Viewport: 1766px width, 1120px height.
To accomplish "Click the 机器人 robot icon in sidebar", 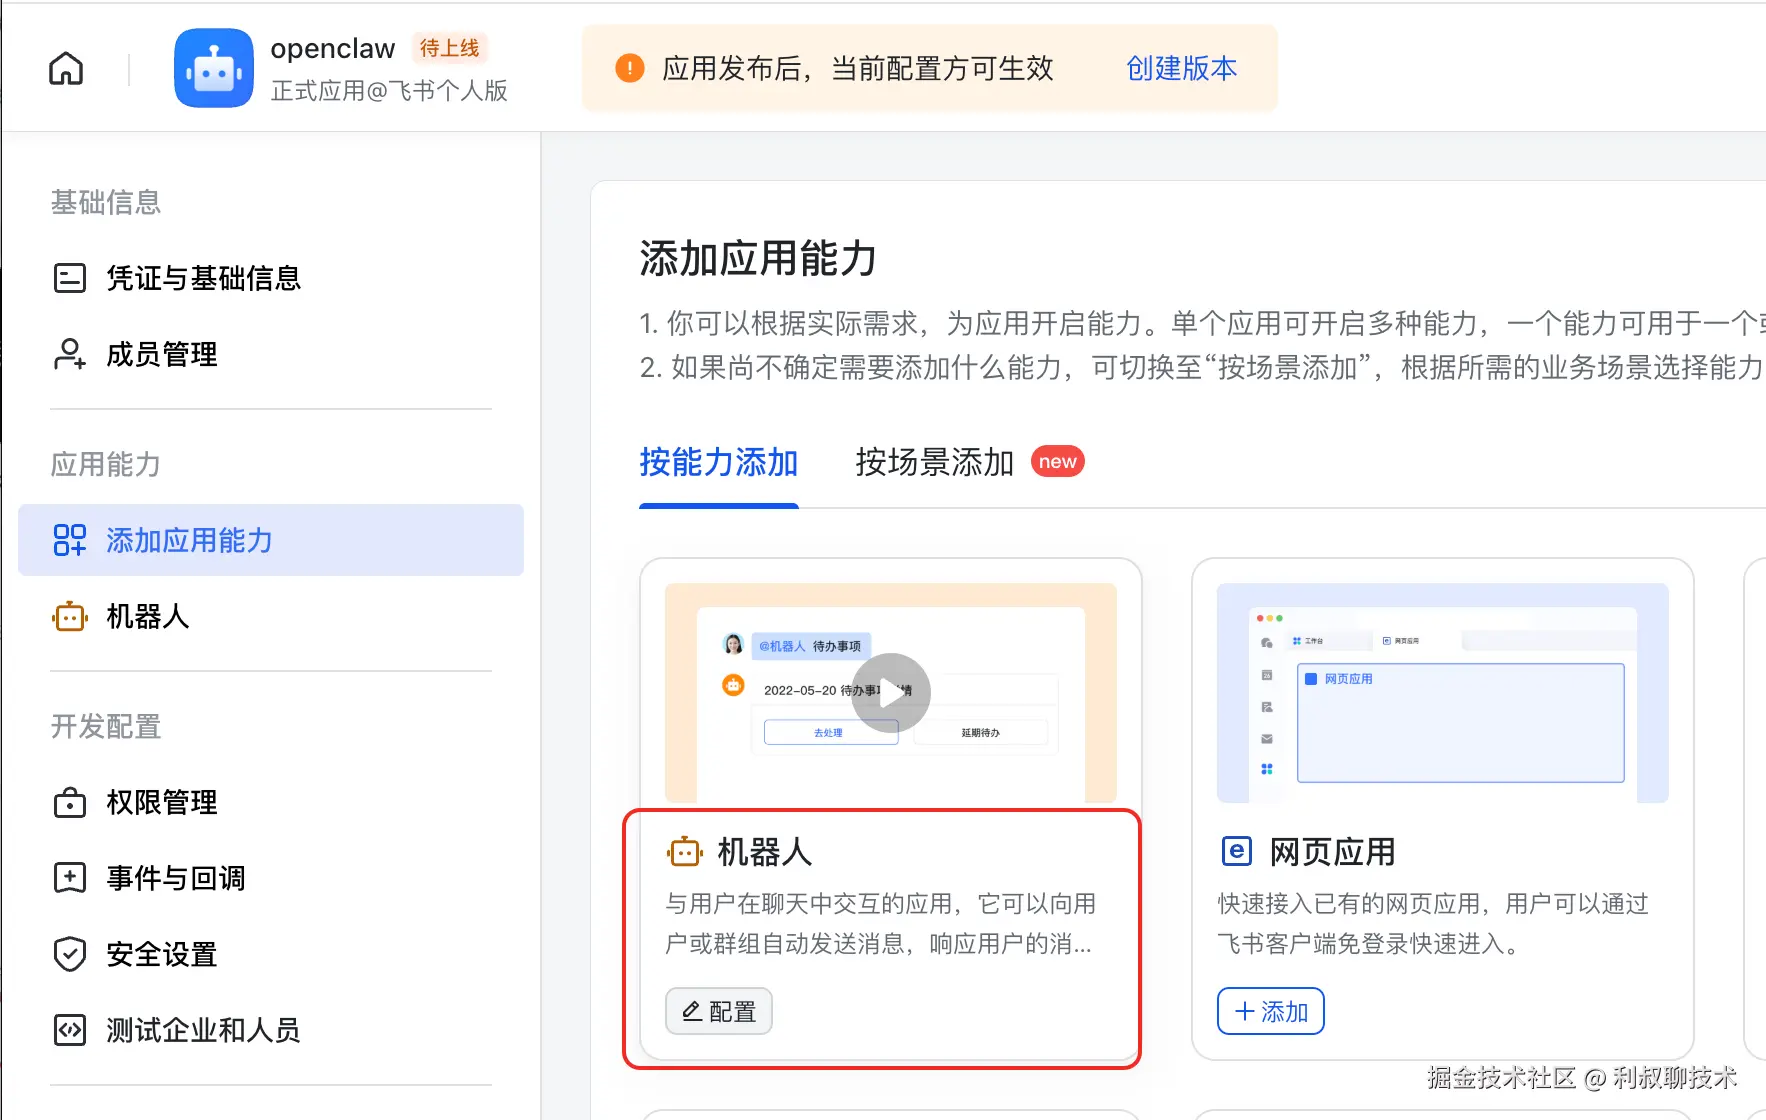I will 70,616.
